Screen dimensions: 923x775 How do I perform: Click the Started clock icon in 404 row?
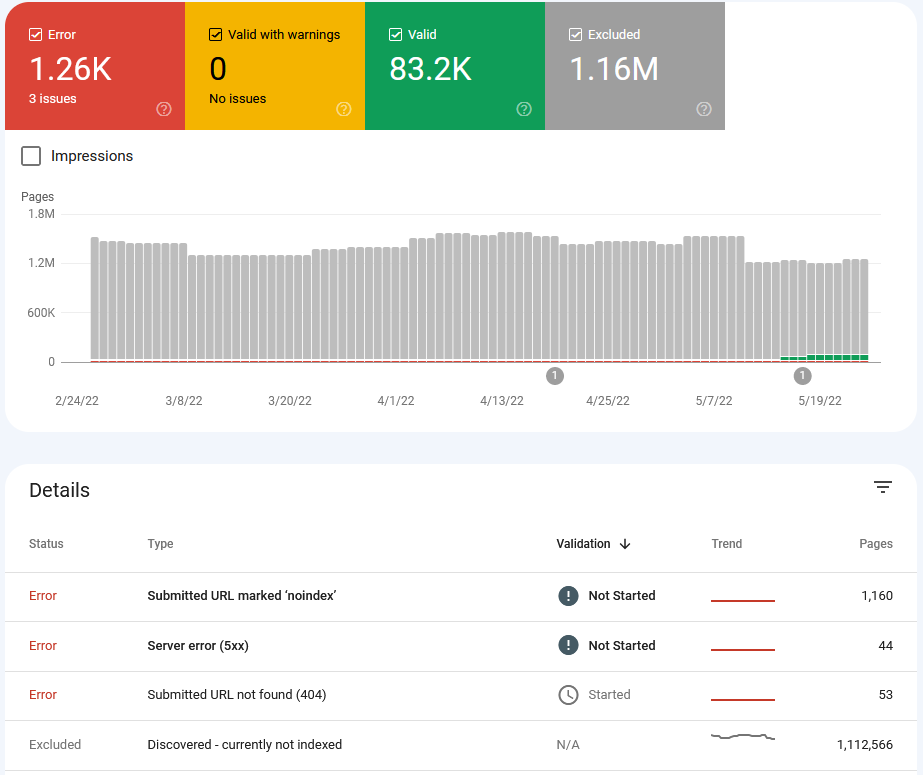click(x=568, y=695)
